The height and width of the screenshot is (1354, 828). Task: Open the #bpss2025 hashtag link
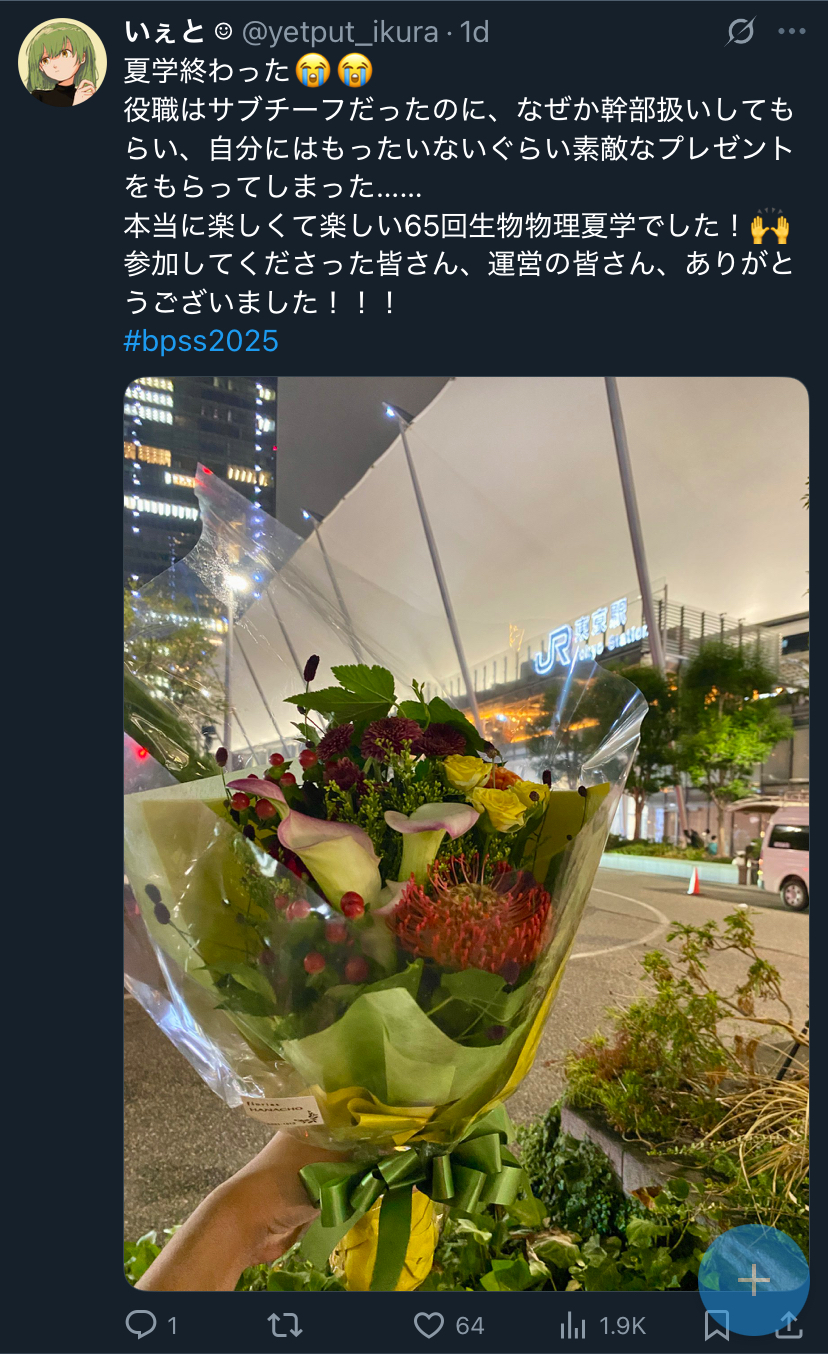[201, 341]
